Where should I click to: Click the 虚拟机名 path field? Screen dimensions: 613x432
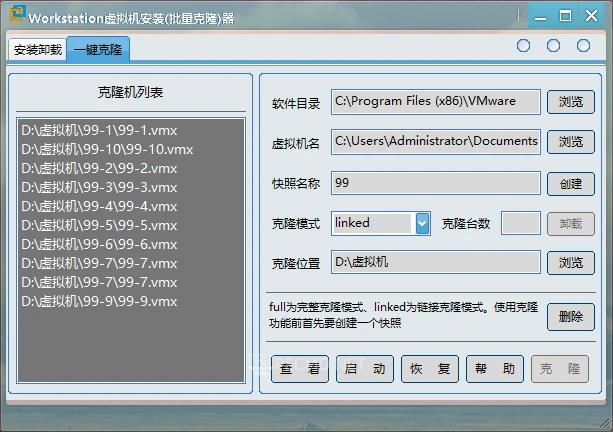tap(436, 142)
